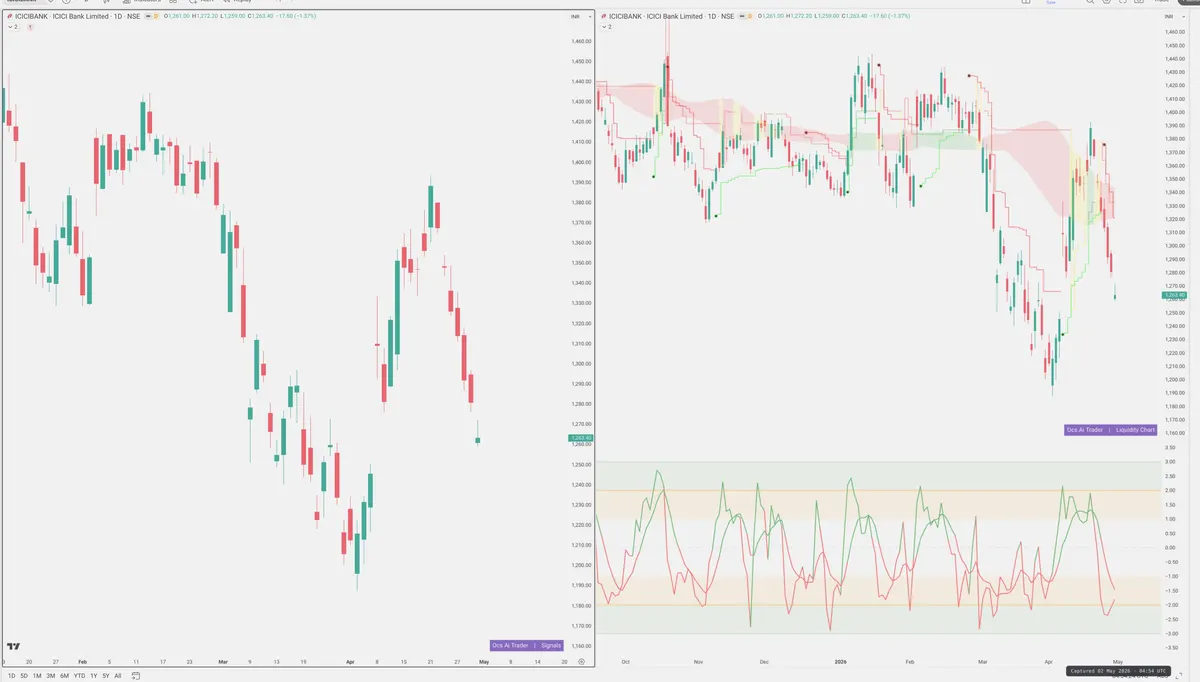Click Oct on the right chart time axis
This screenshot has width=1200, height=682.
coord(625,662)
